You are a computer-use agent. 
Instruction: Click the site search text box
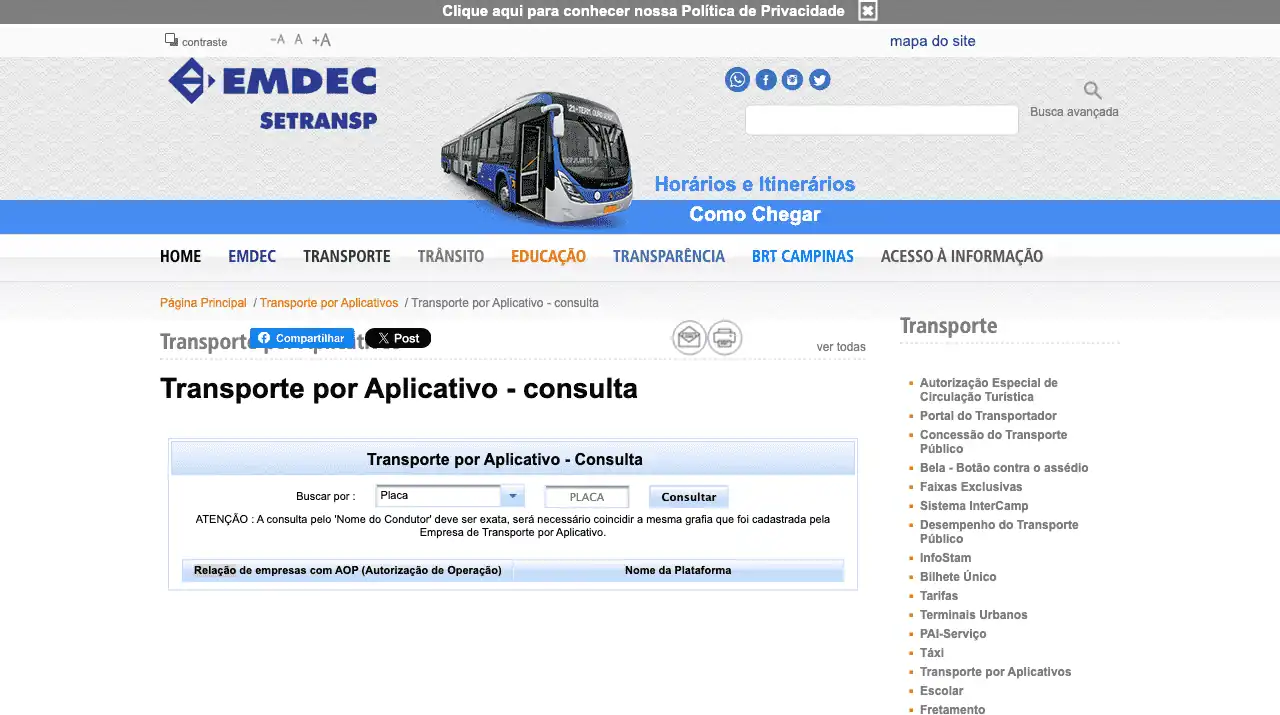point(881,120)
